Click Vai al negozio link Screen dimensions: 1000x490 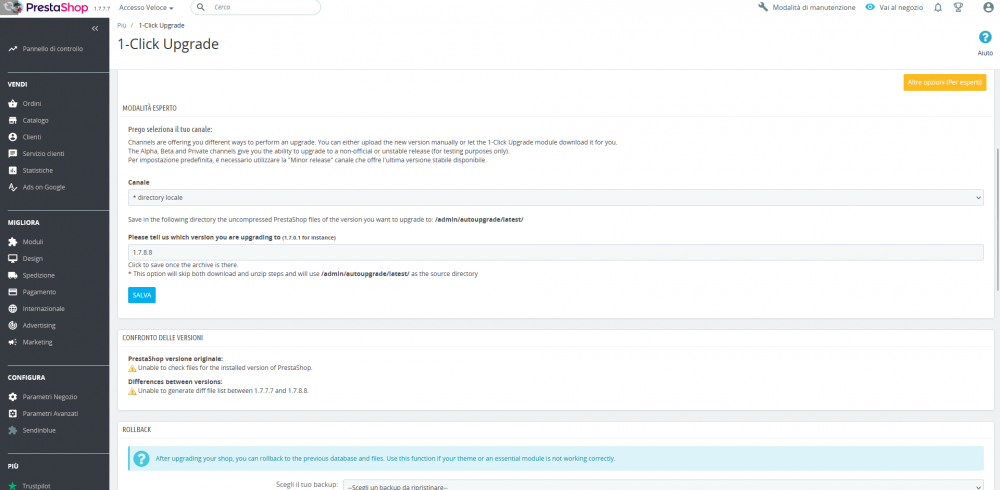(901, 8)
